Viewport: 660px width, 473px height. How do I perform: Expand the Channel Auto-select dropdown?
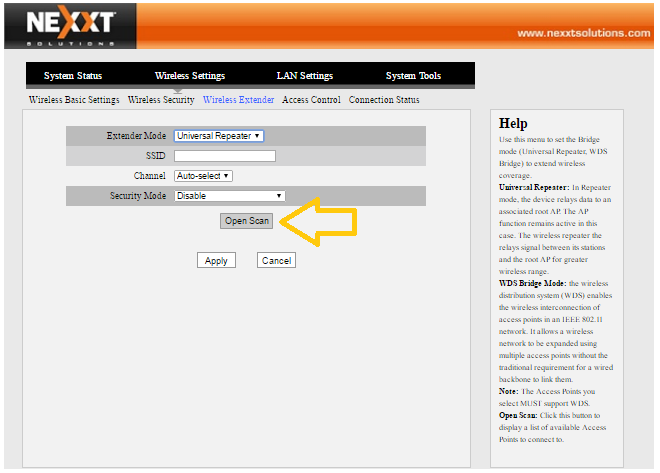203,176
